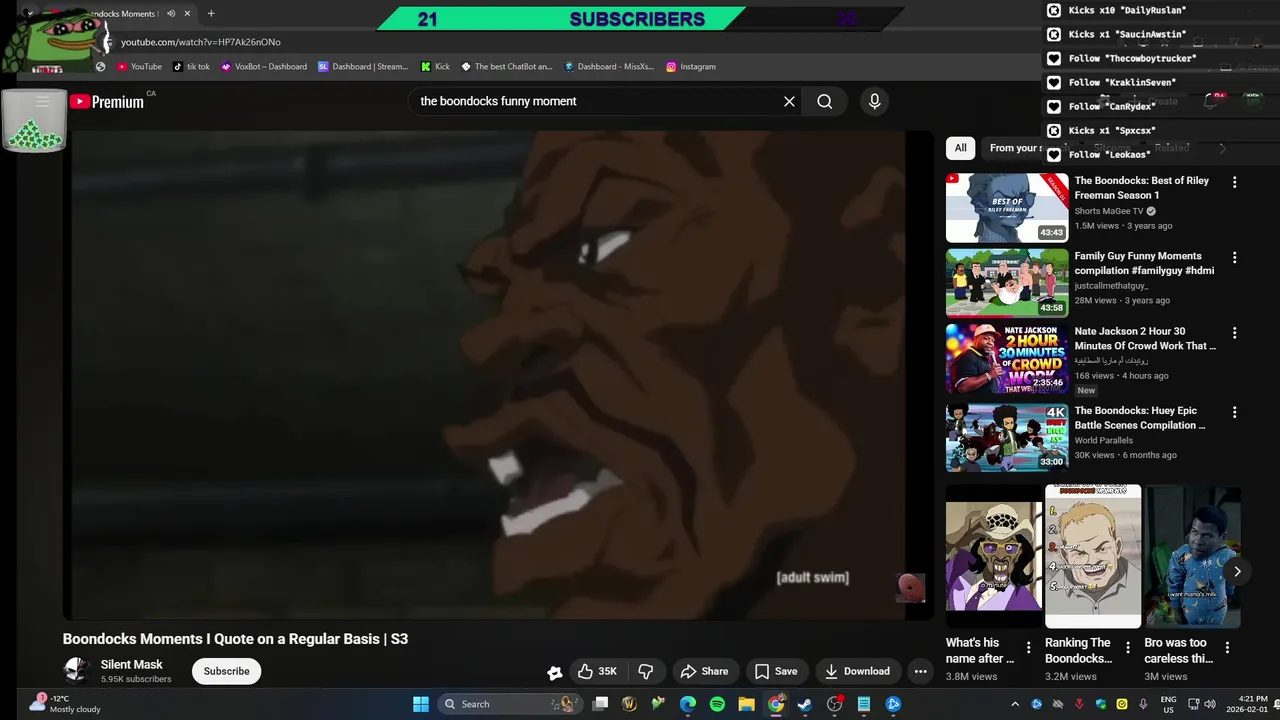Show hidden system tray icons
This screenshot has width=1280, height=720.
tap(1015, 704)
